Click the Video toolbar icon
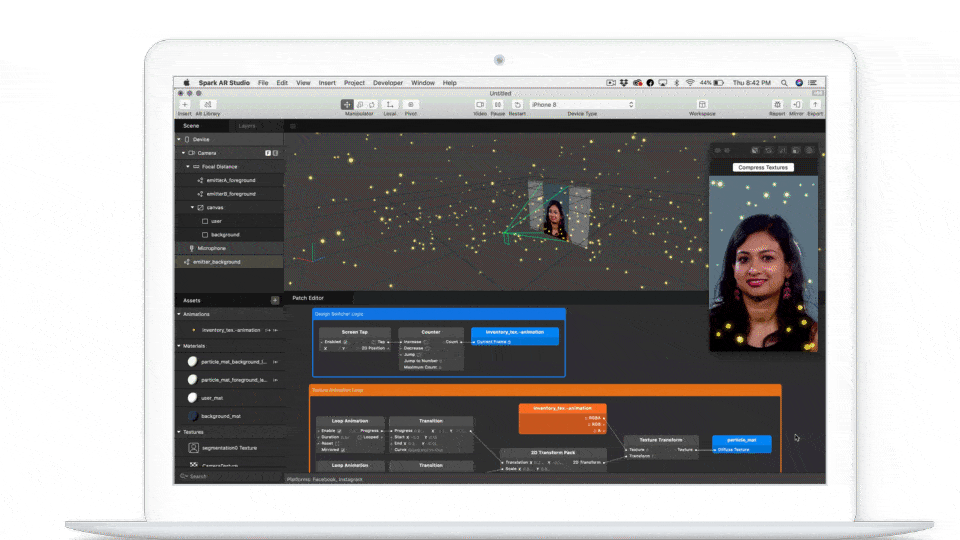The width and height of the screenshot is (960, 540). [x=480, y=105]
